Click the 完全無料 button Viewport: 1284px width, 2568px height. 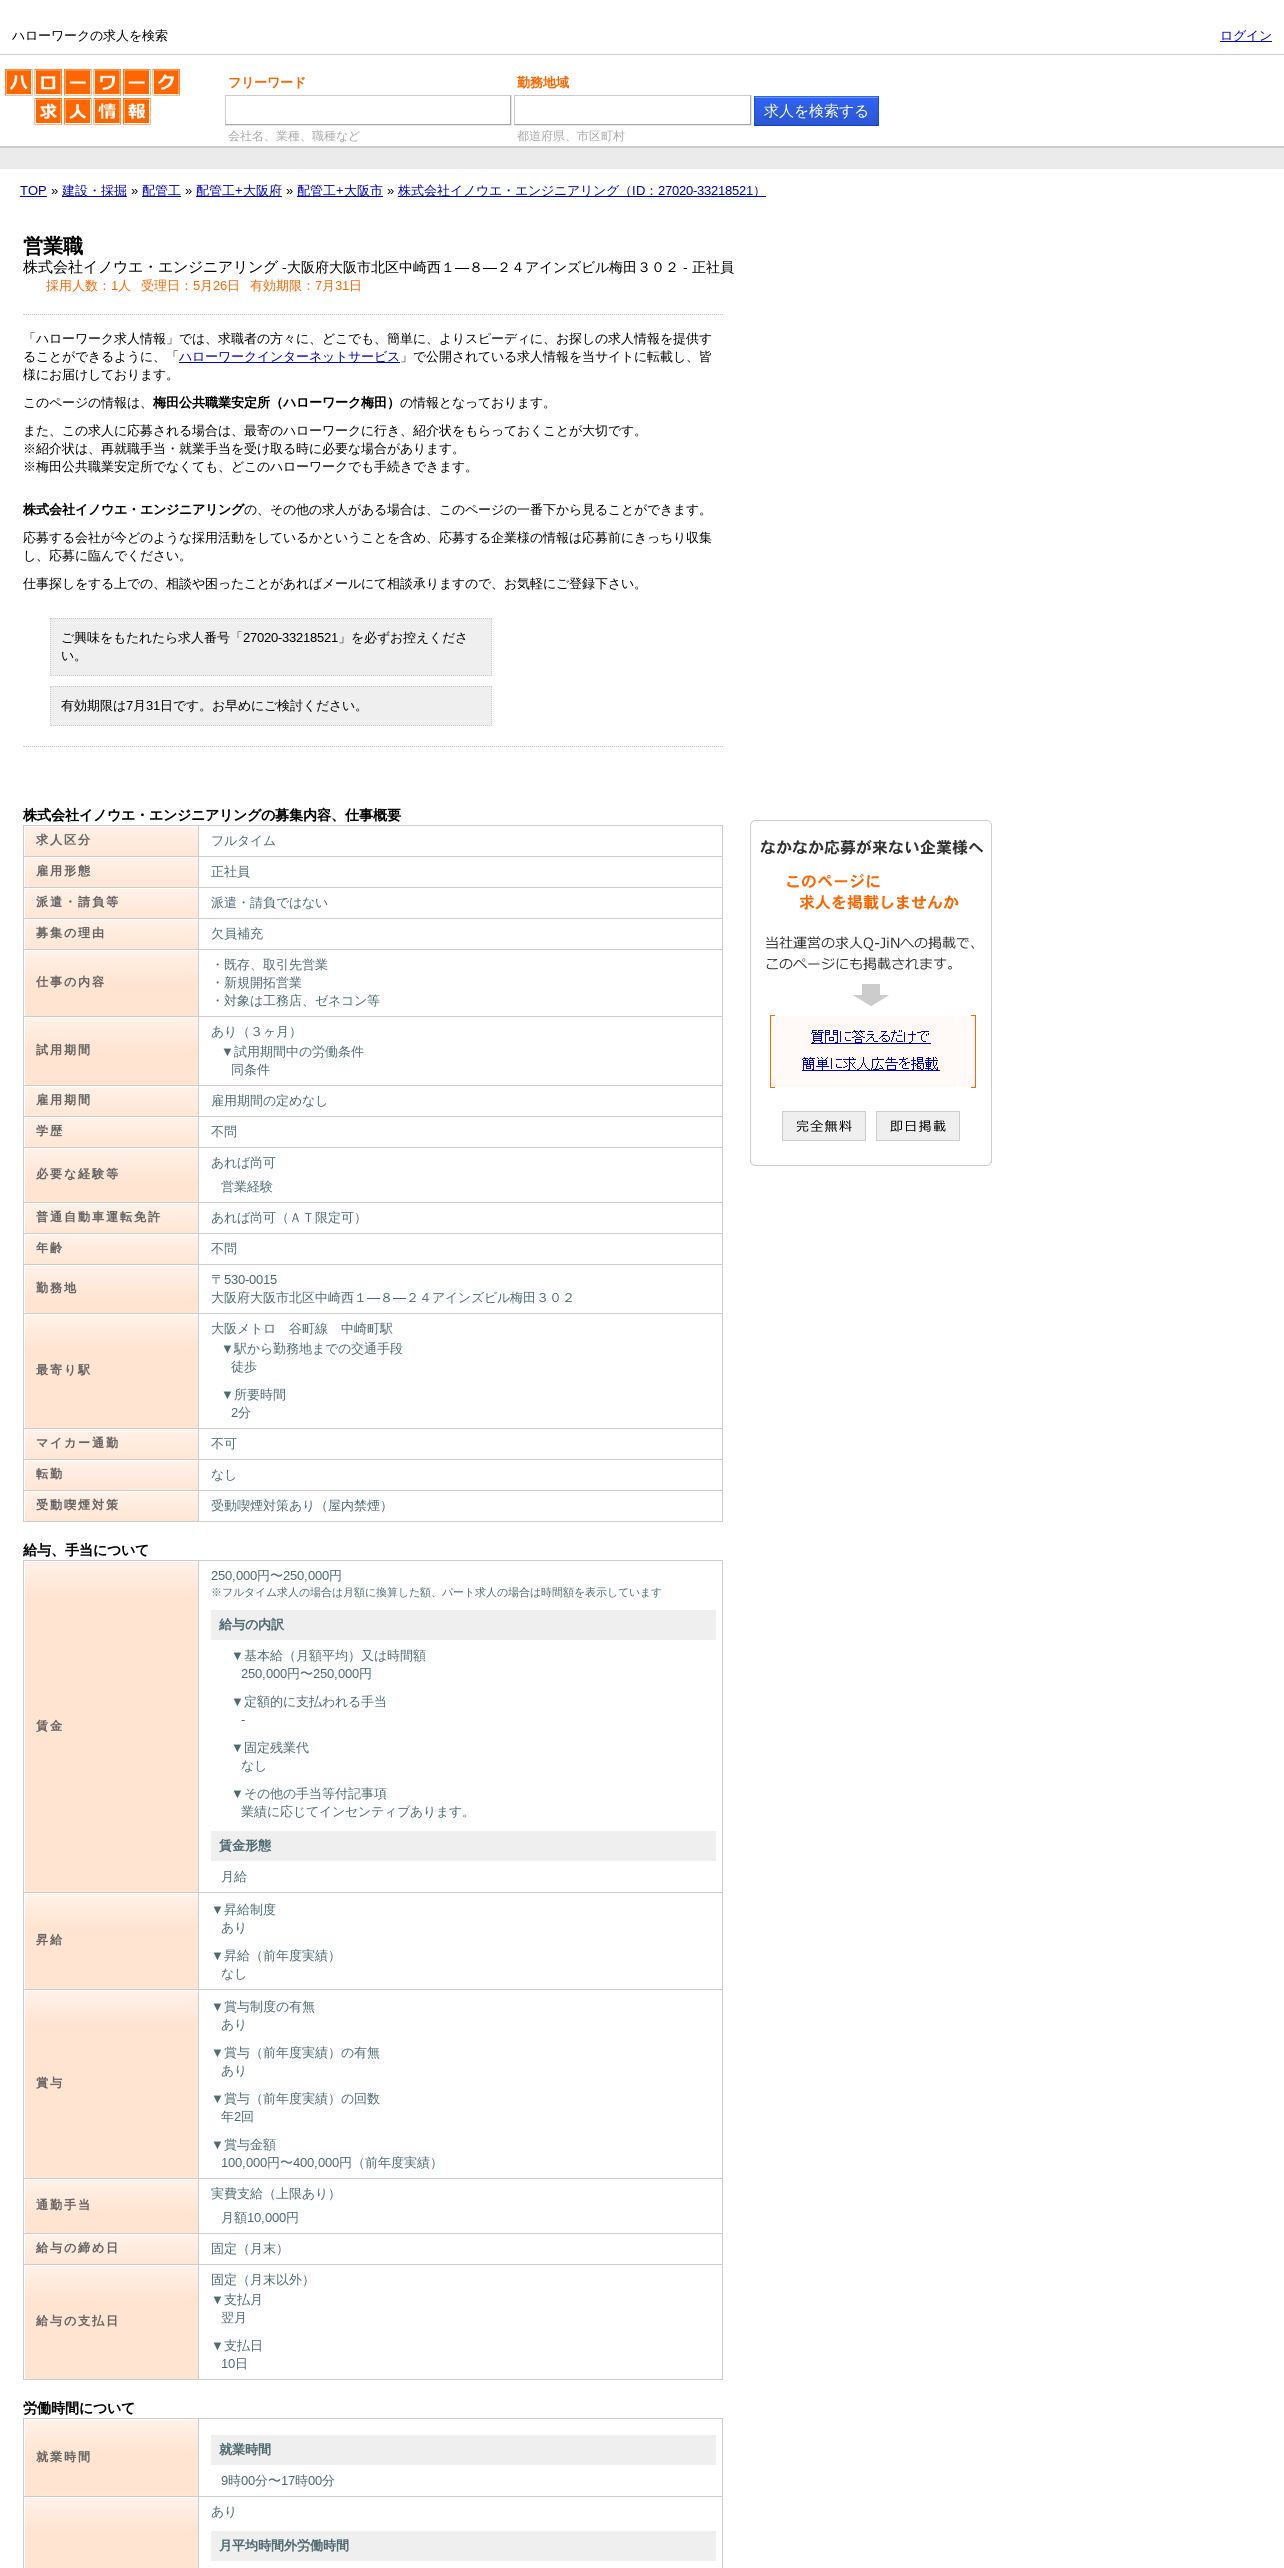pyautogui.click(x=824, y=1126)
